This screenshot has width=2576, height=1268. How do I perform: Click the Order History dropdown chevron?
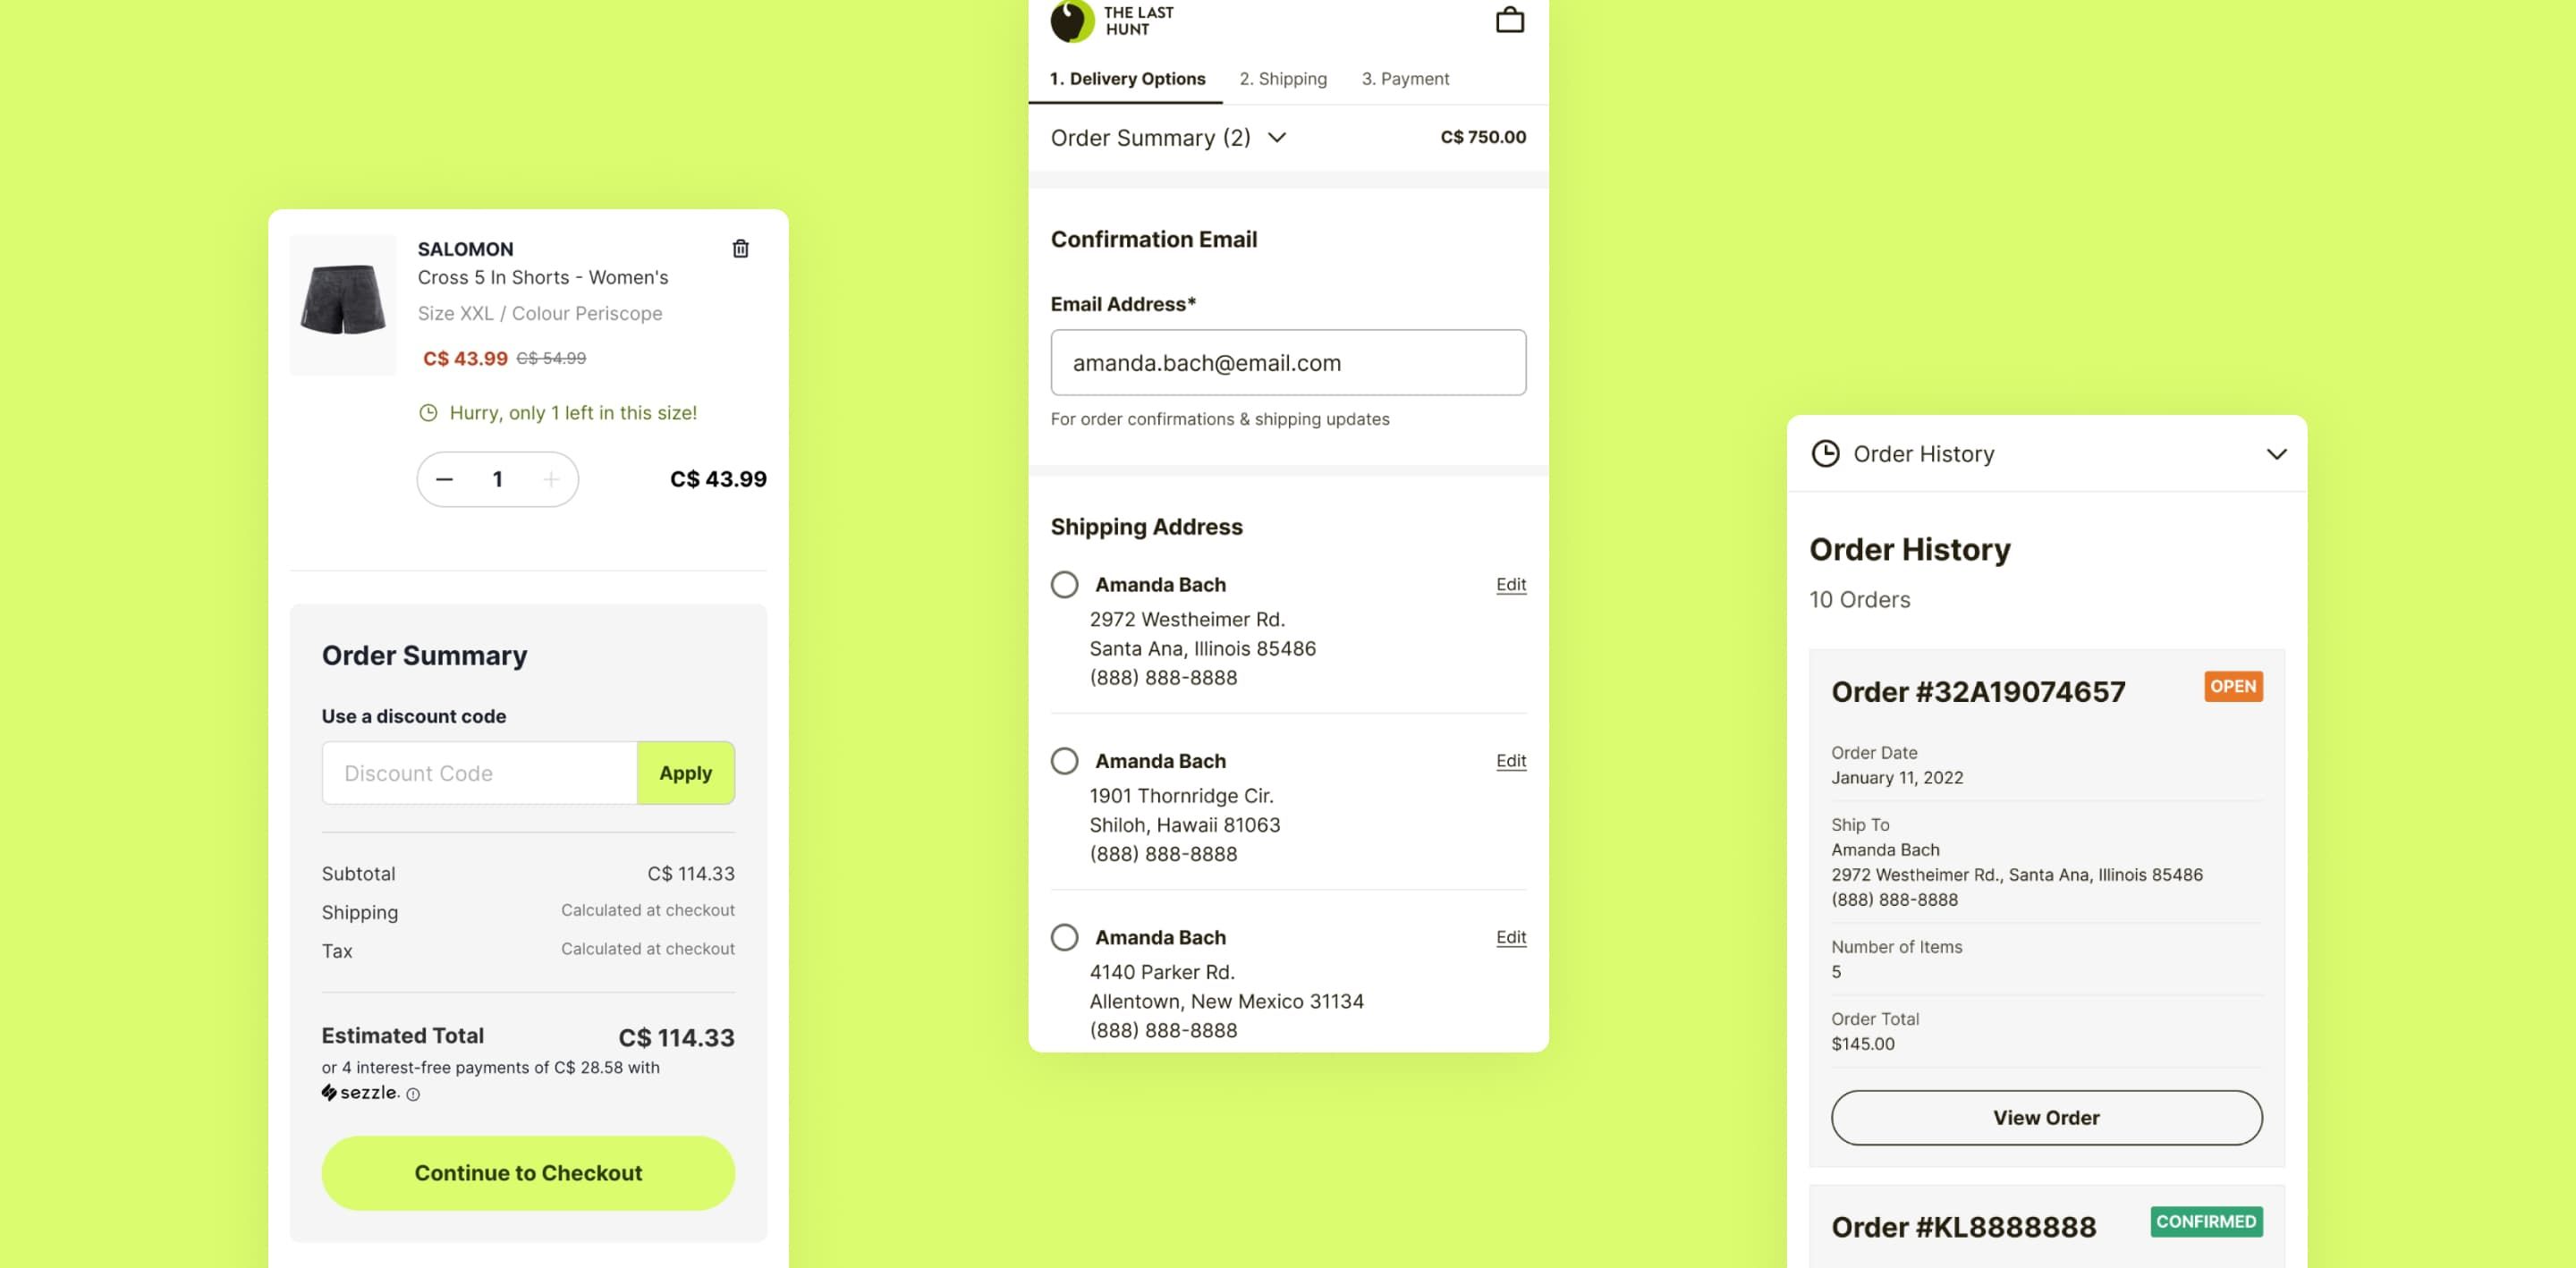[2275, 453]
